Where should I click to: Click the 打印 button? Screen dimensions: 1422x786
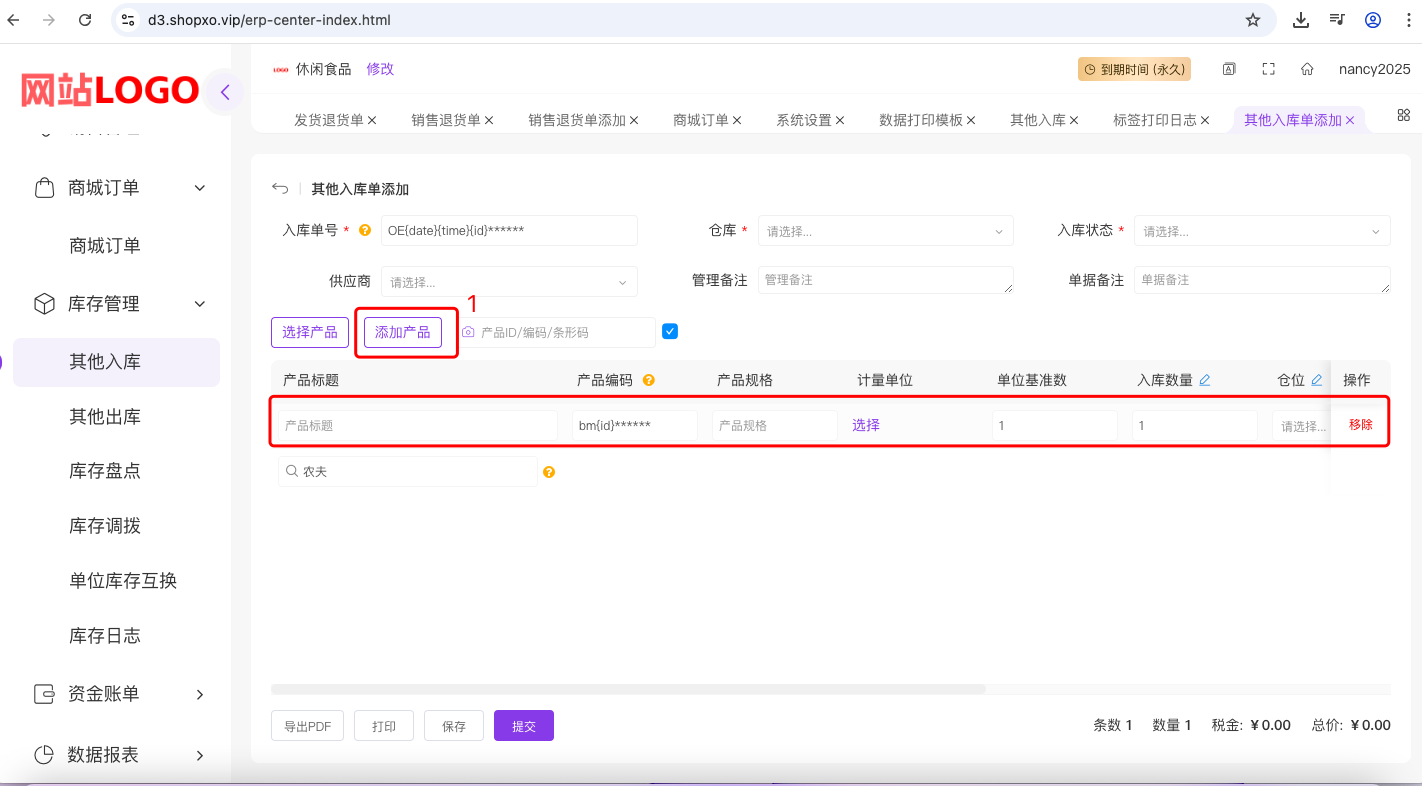(x=384, y=726)
